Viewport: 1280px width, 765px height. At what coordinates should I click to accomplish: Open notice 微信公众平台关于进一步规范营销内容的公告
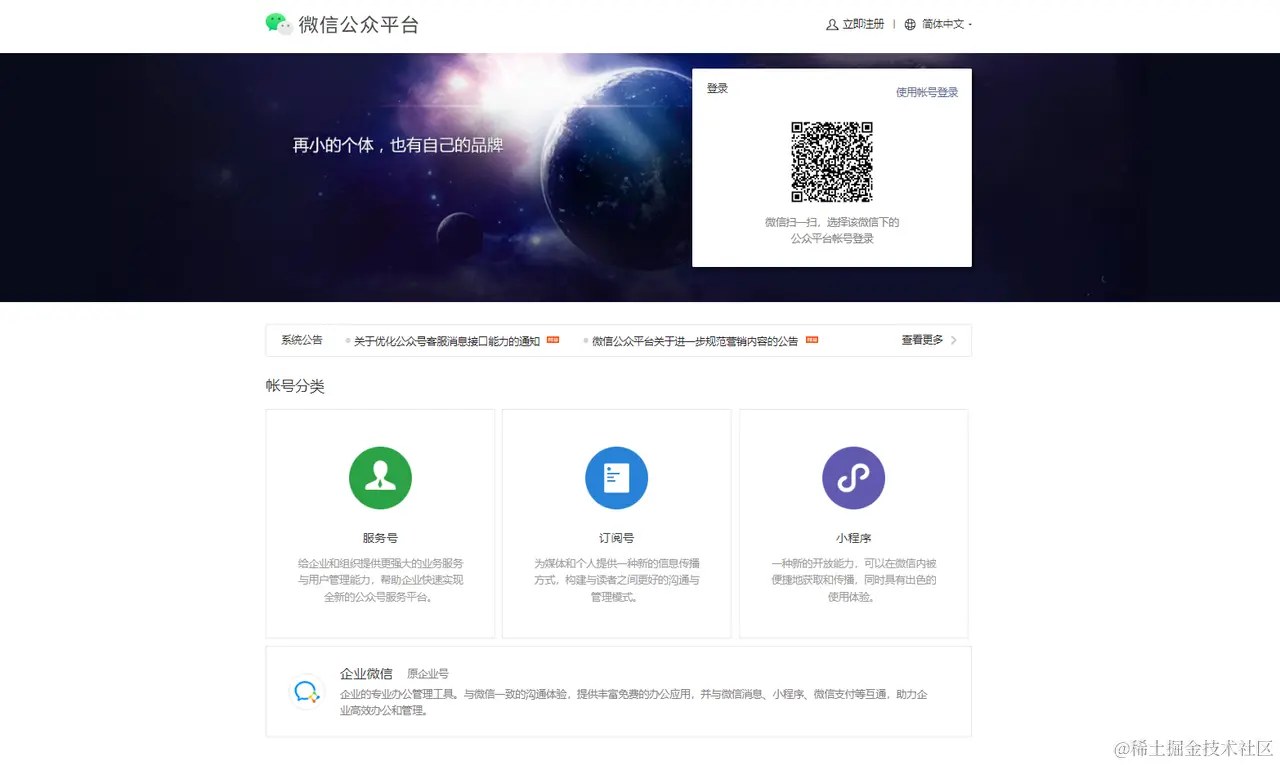[x=695, y=341]
